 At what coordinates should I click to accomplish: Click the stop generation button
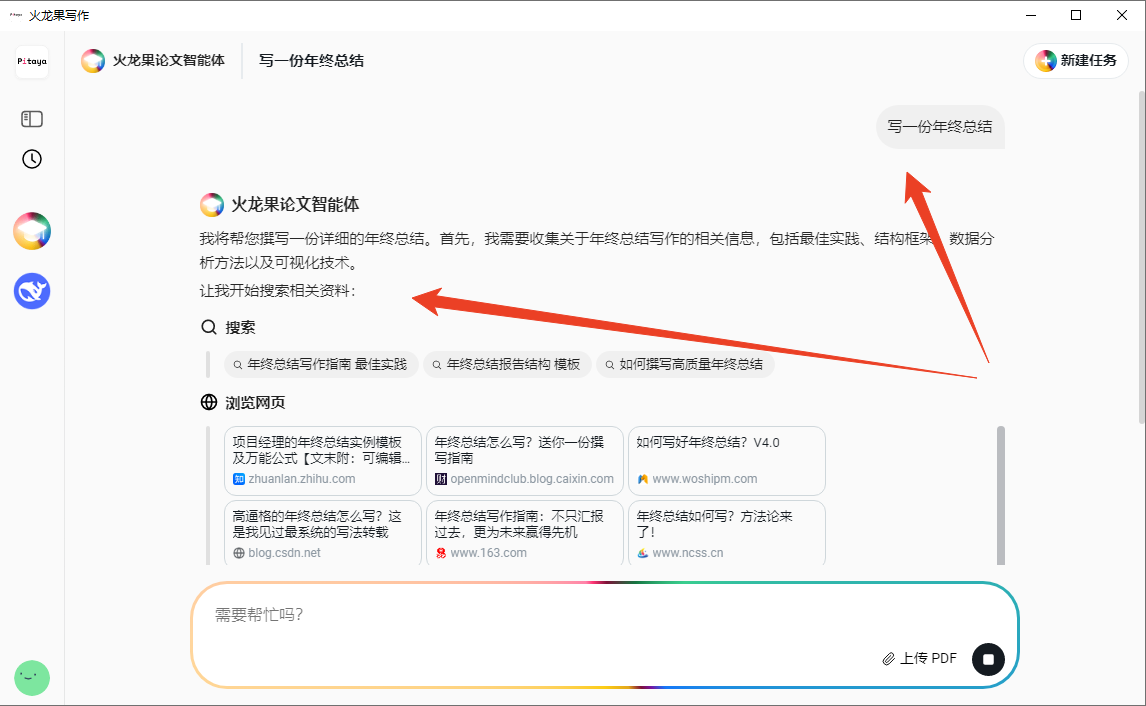[x=988, y=659]
